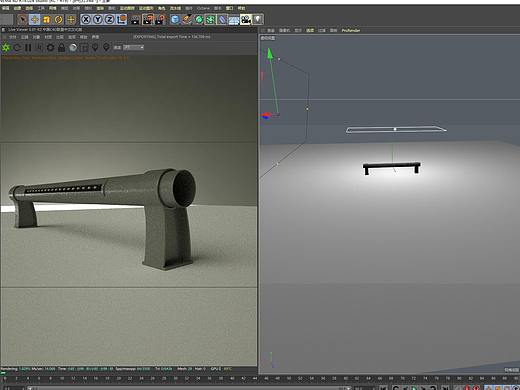This screenshot has width=520, height=390.
Task: Toggle the Live Viewer resolution lock
Action: pyautogui.click(x=62, y=48)
